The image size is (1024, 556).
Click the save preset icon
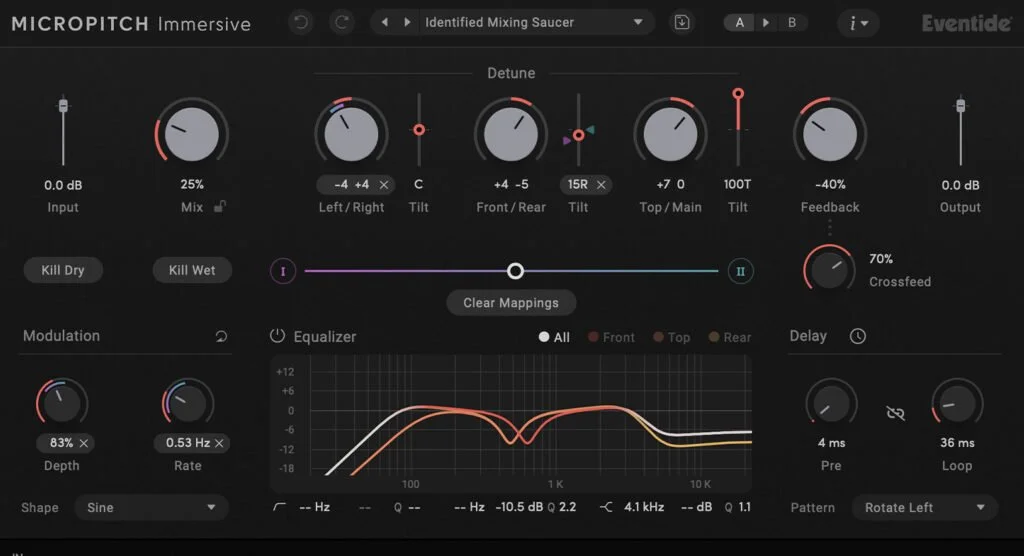point(681,23)
